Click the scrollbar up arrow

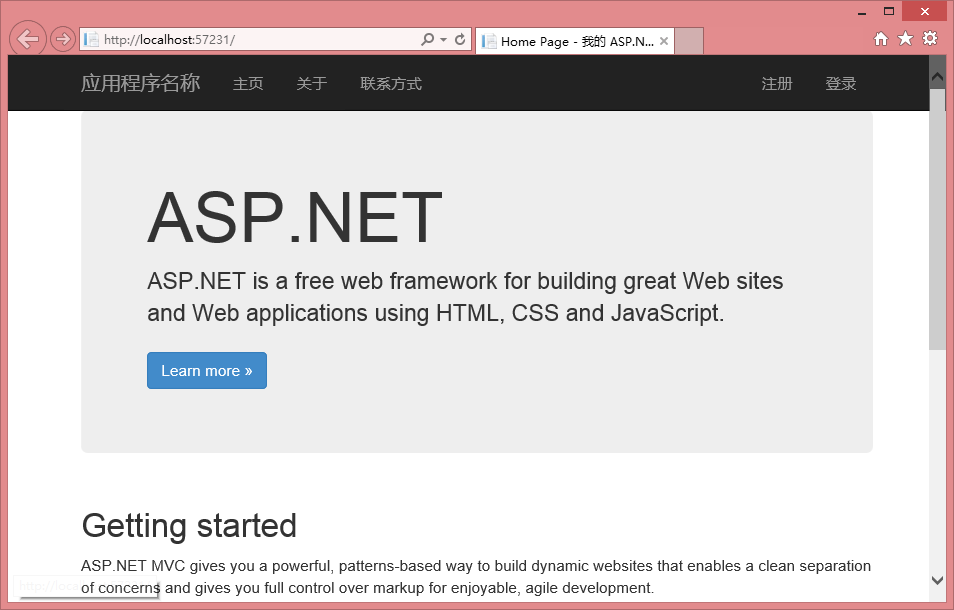pyautogui.click(x=937, y=77)
